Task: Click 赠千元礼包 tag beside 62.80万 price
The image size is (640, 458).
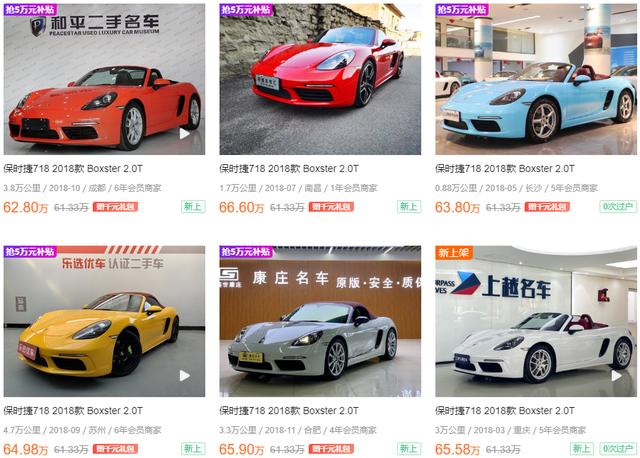Action: tap(116, 207)
